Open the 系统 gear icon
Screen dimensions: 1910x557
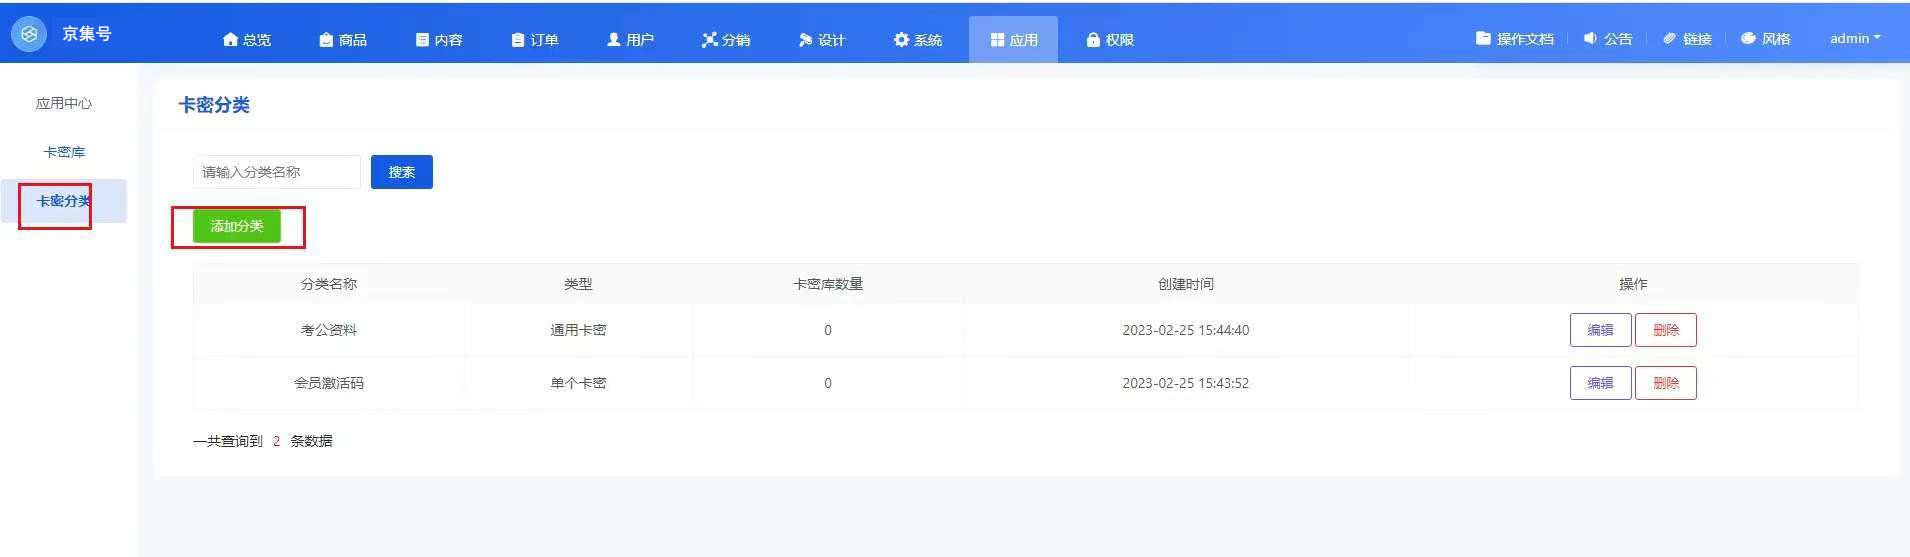901,40
